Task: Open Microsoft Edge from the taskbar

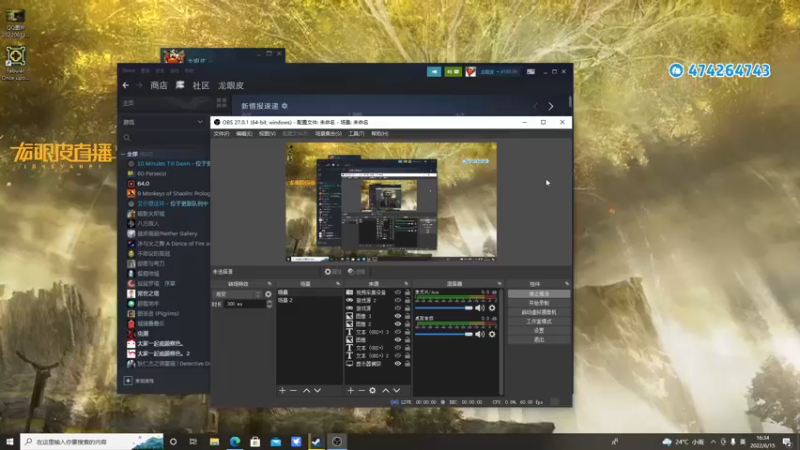Action: coord(235,441)
